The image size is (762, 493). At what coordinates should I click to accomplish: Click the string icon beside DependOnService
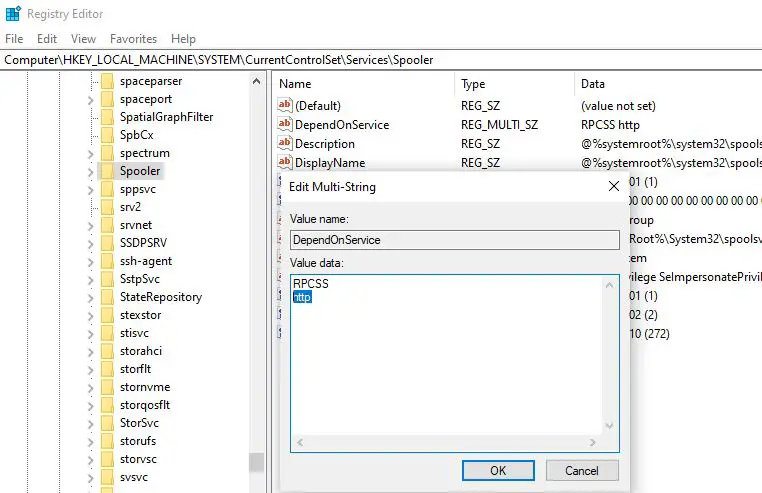[x=285, y=124]
